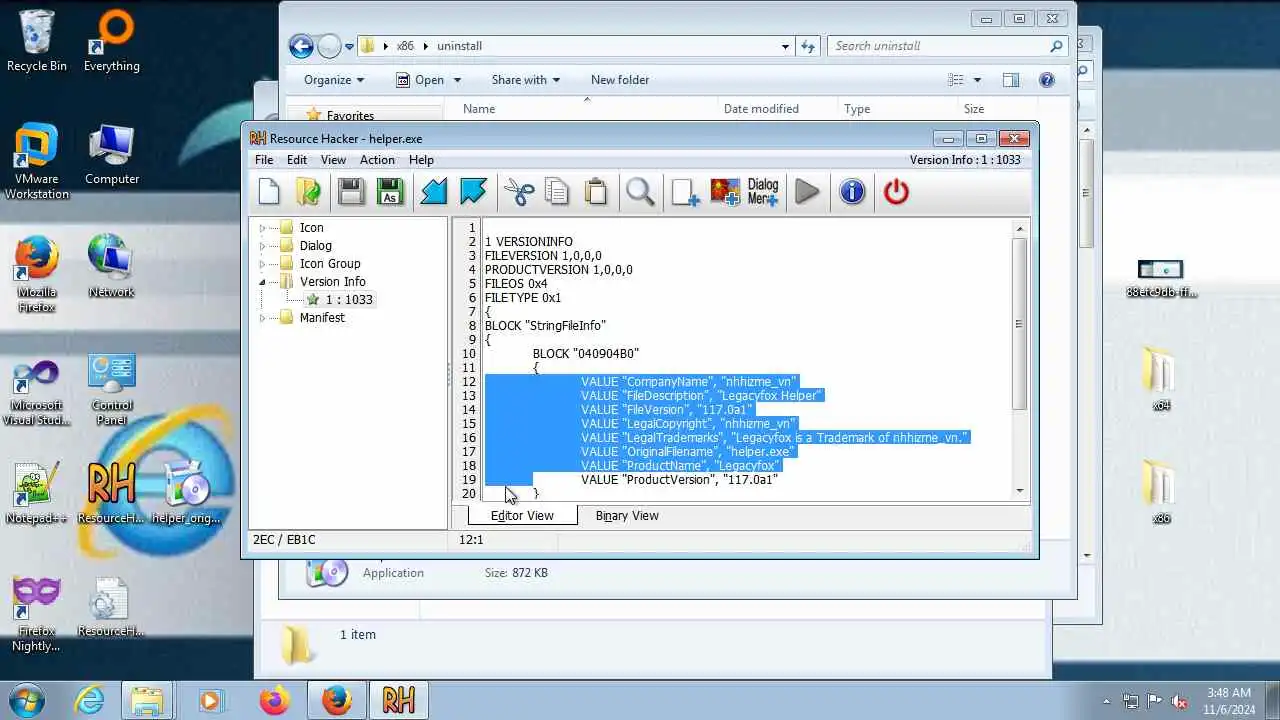Select the Icon Group folder in tree

coord(330,264)
